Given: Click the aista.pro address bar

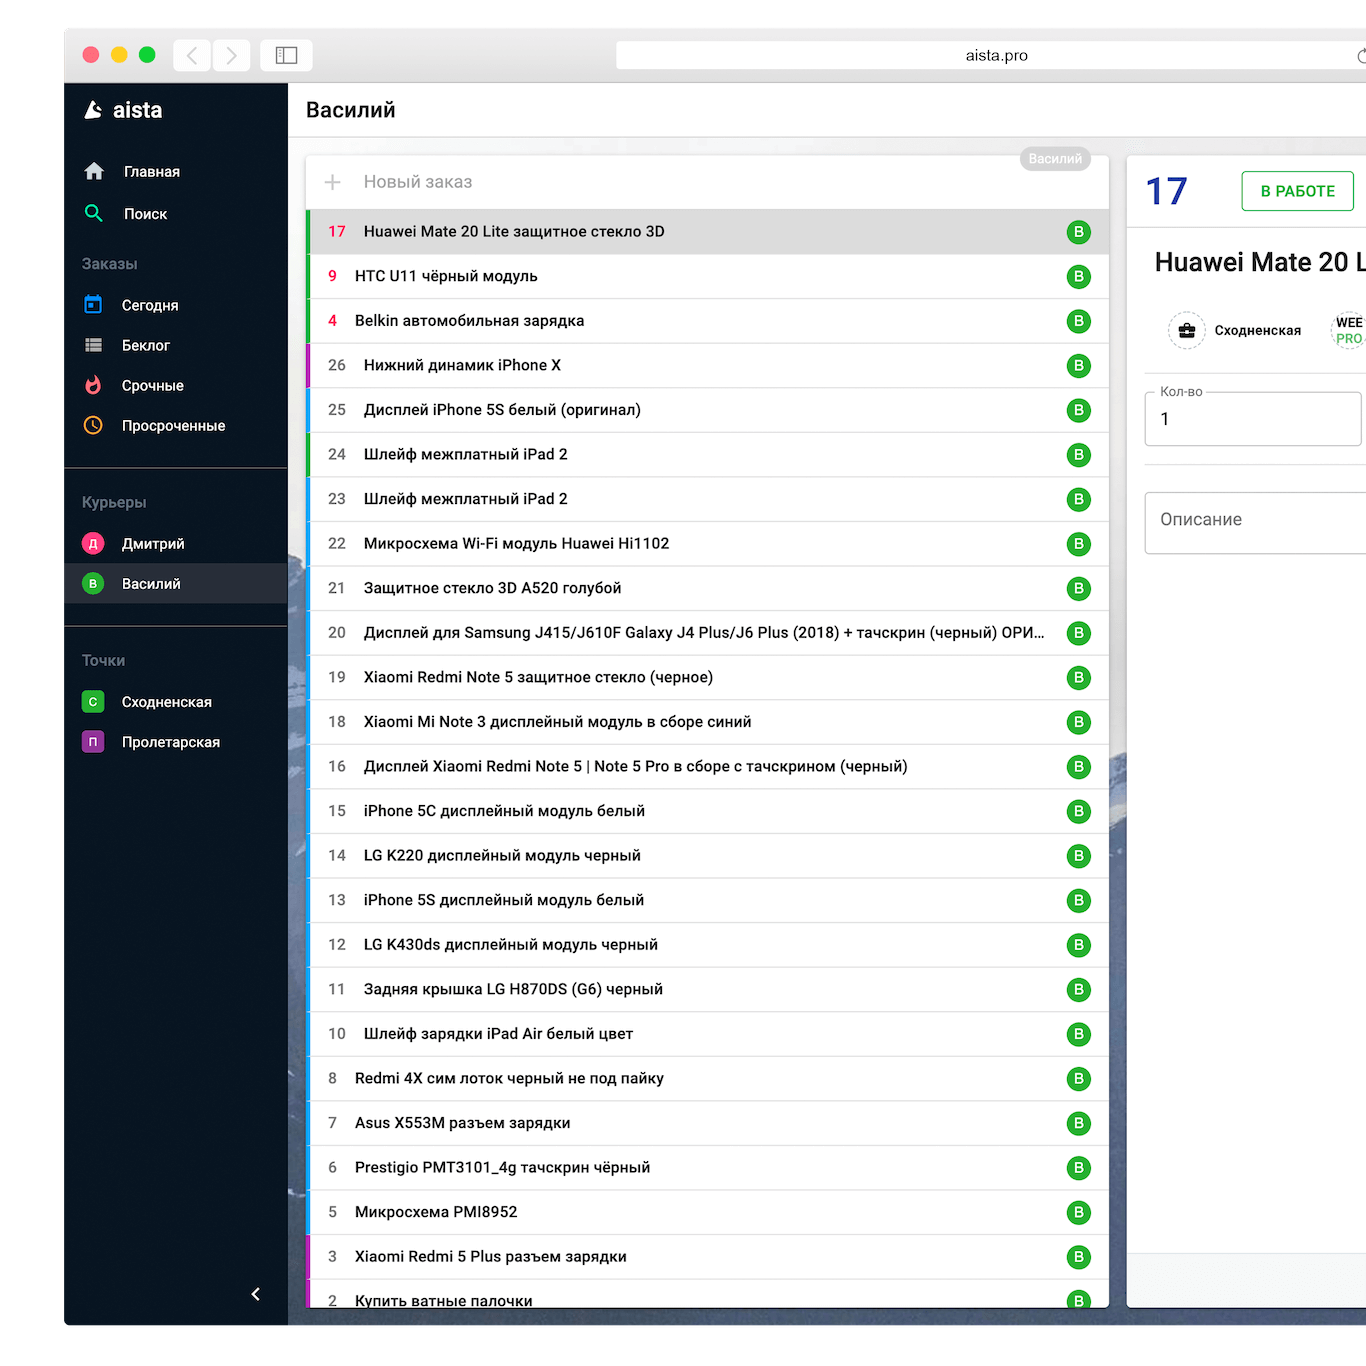Looking at the screenshot, I should click(990, 55).
